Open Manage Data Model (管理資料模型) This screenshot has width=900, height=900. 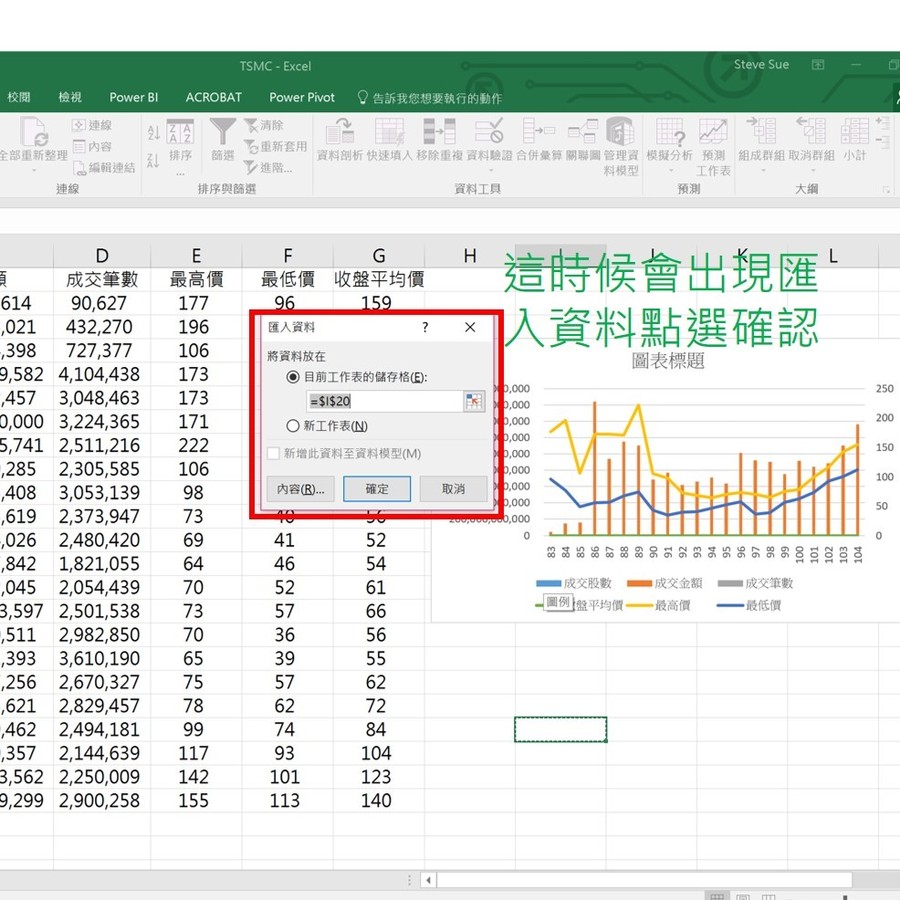(621, 147)
